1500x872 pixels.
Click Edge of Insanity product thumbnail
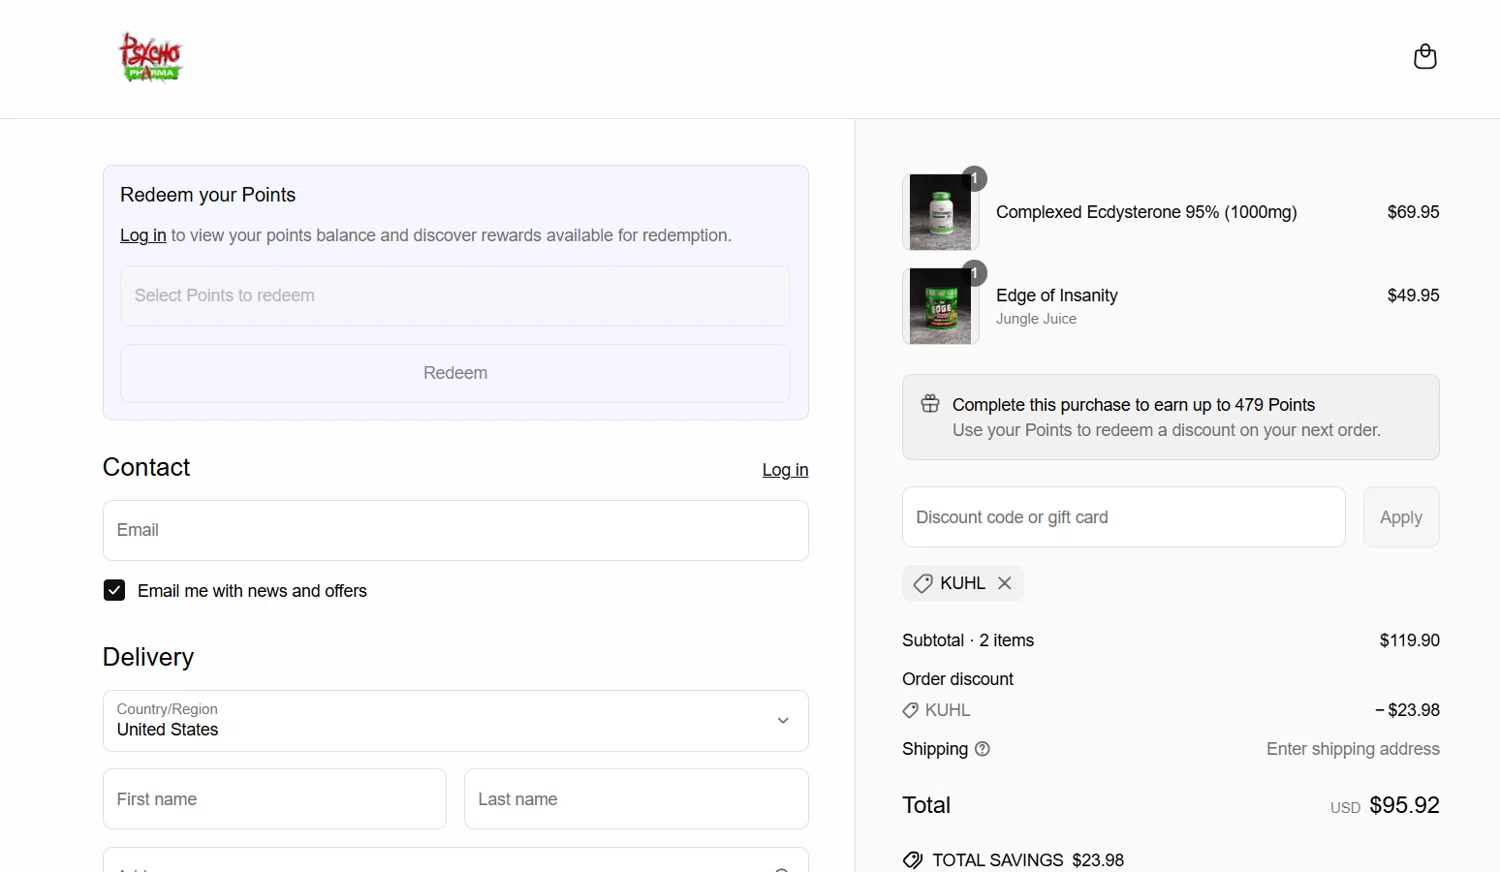[x=941, y=306]
